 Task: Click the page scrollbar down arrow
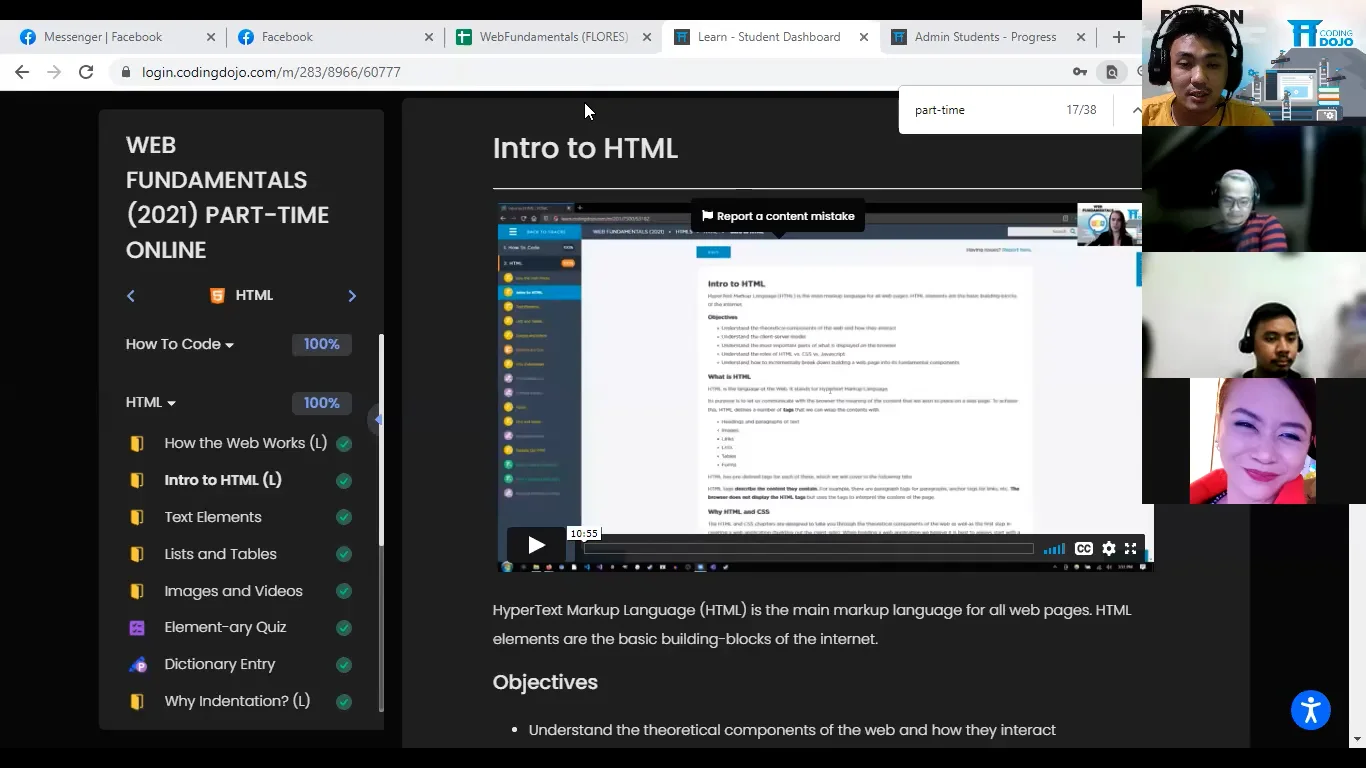pos(1357,740)
